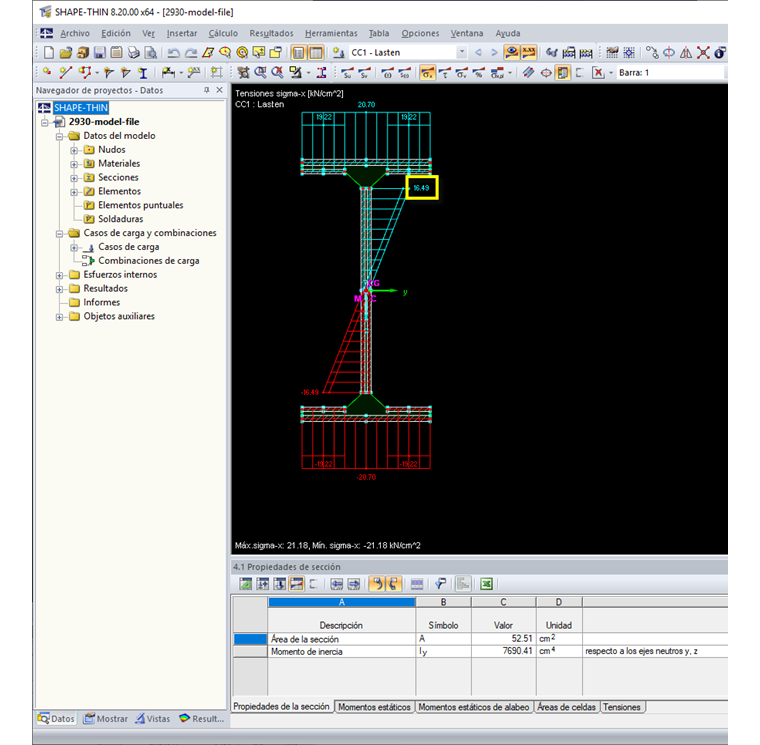Close the project navigator panel
Viewport: 760px width, 745px height.
point(220,90)
